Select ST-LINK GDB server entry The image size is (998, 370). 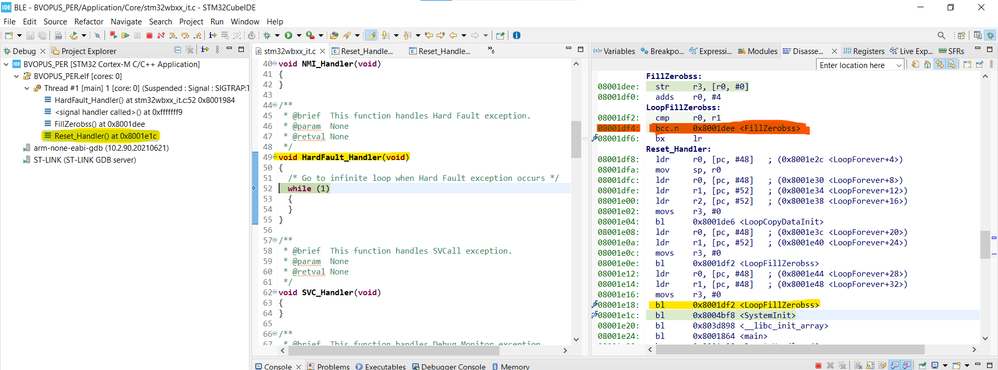(x=80, y=160)
